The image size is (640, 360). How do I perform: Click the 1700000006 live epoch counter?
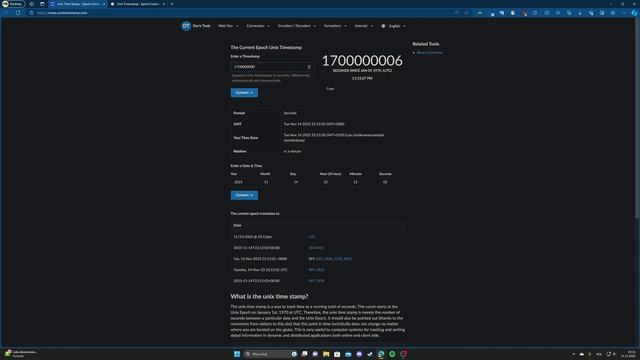pos(362,61)
